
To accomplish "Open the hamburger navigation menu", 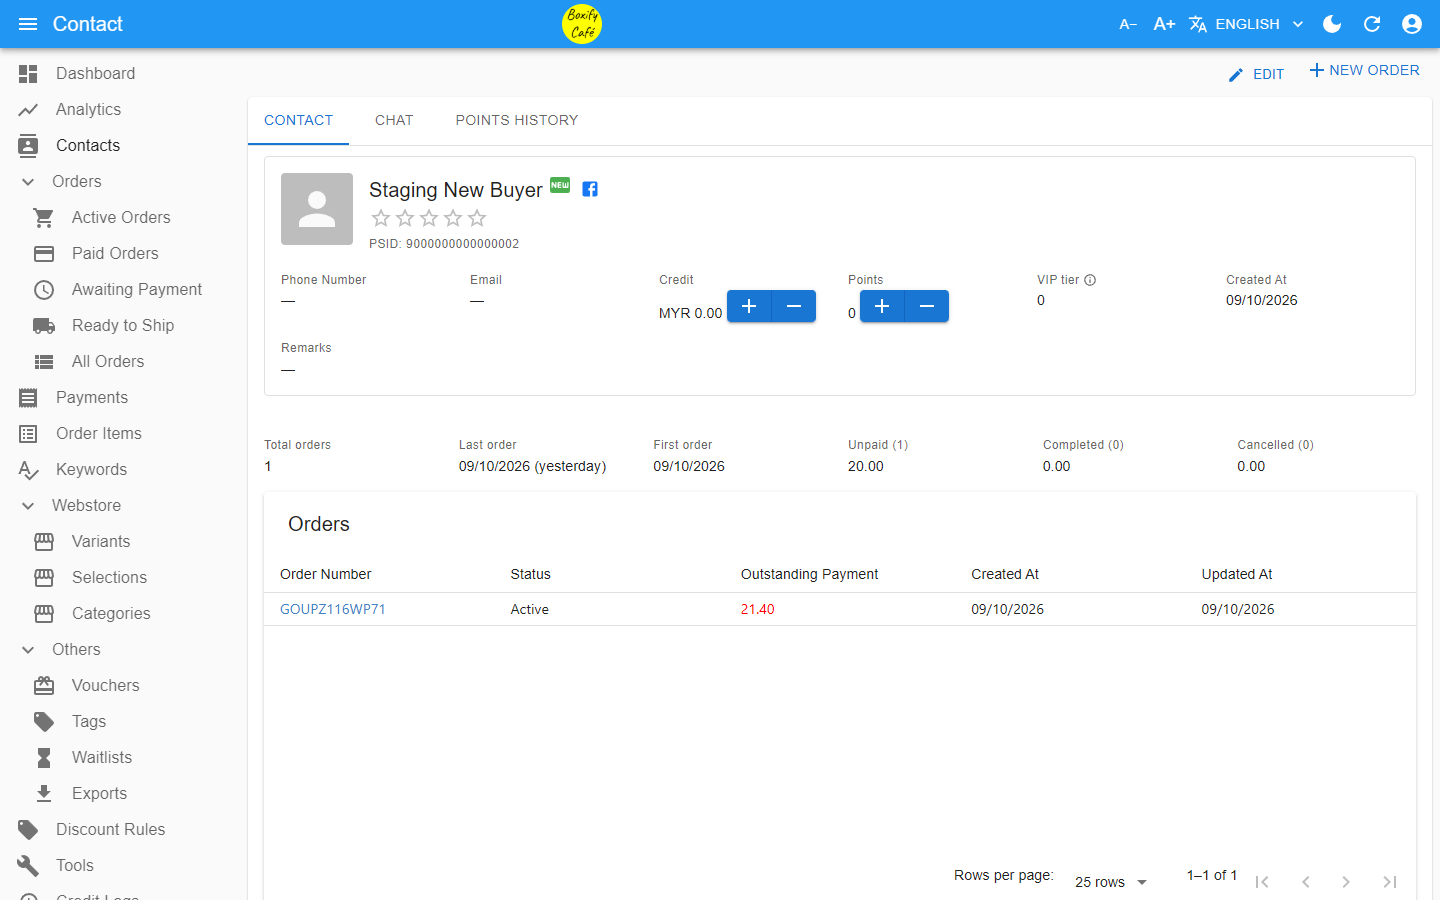I will tap(28, 24).
